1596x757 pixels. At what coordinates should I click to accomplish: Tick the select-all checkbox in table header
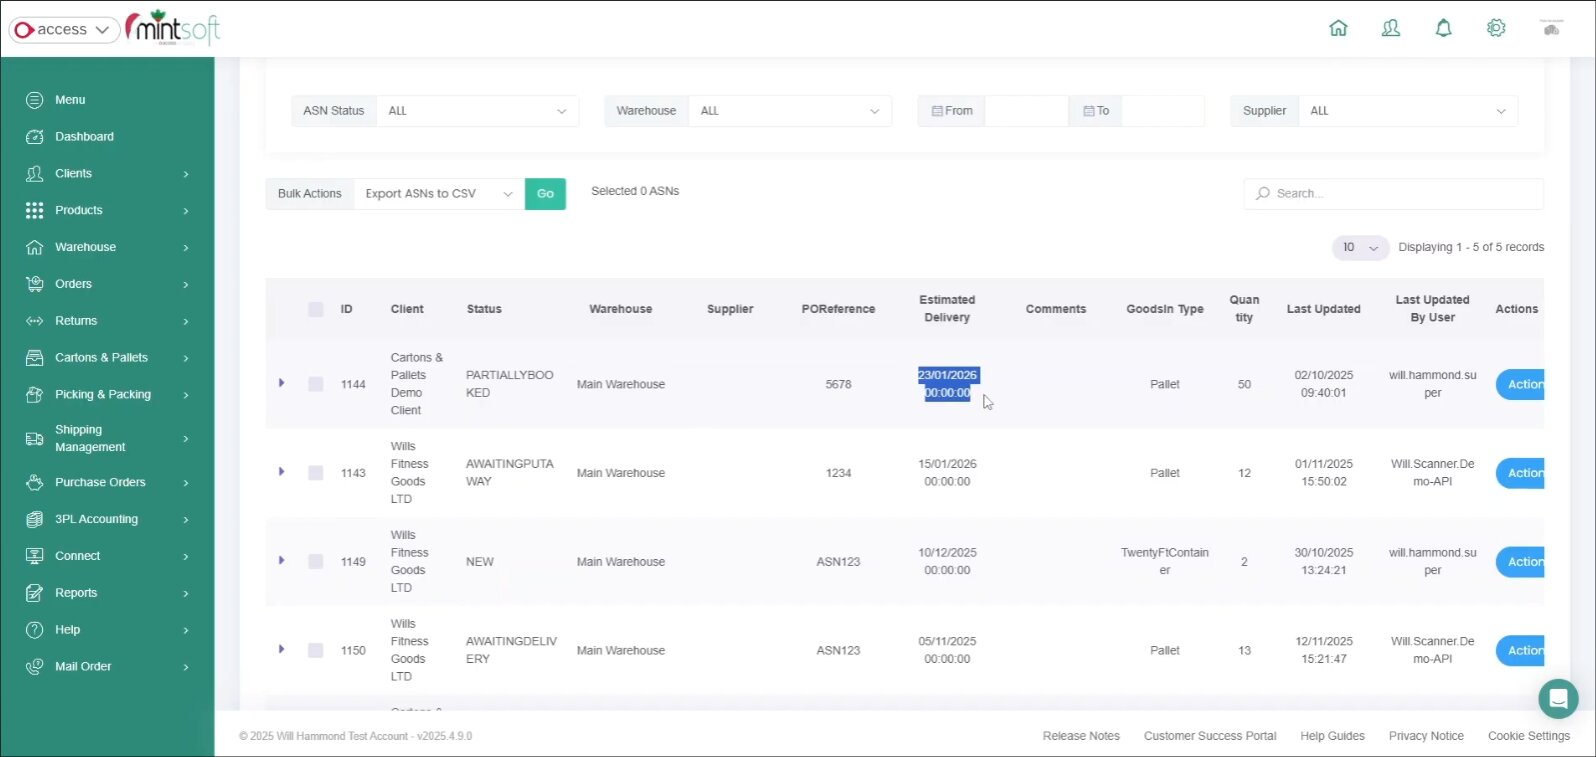(316, 309)
